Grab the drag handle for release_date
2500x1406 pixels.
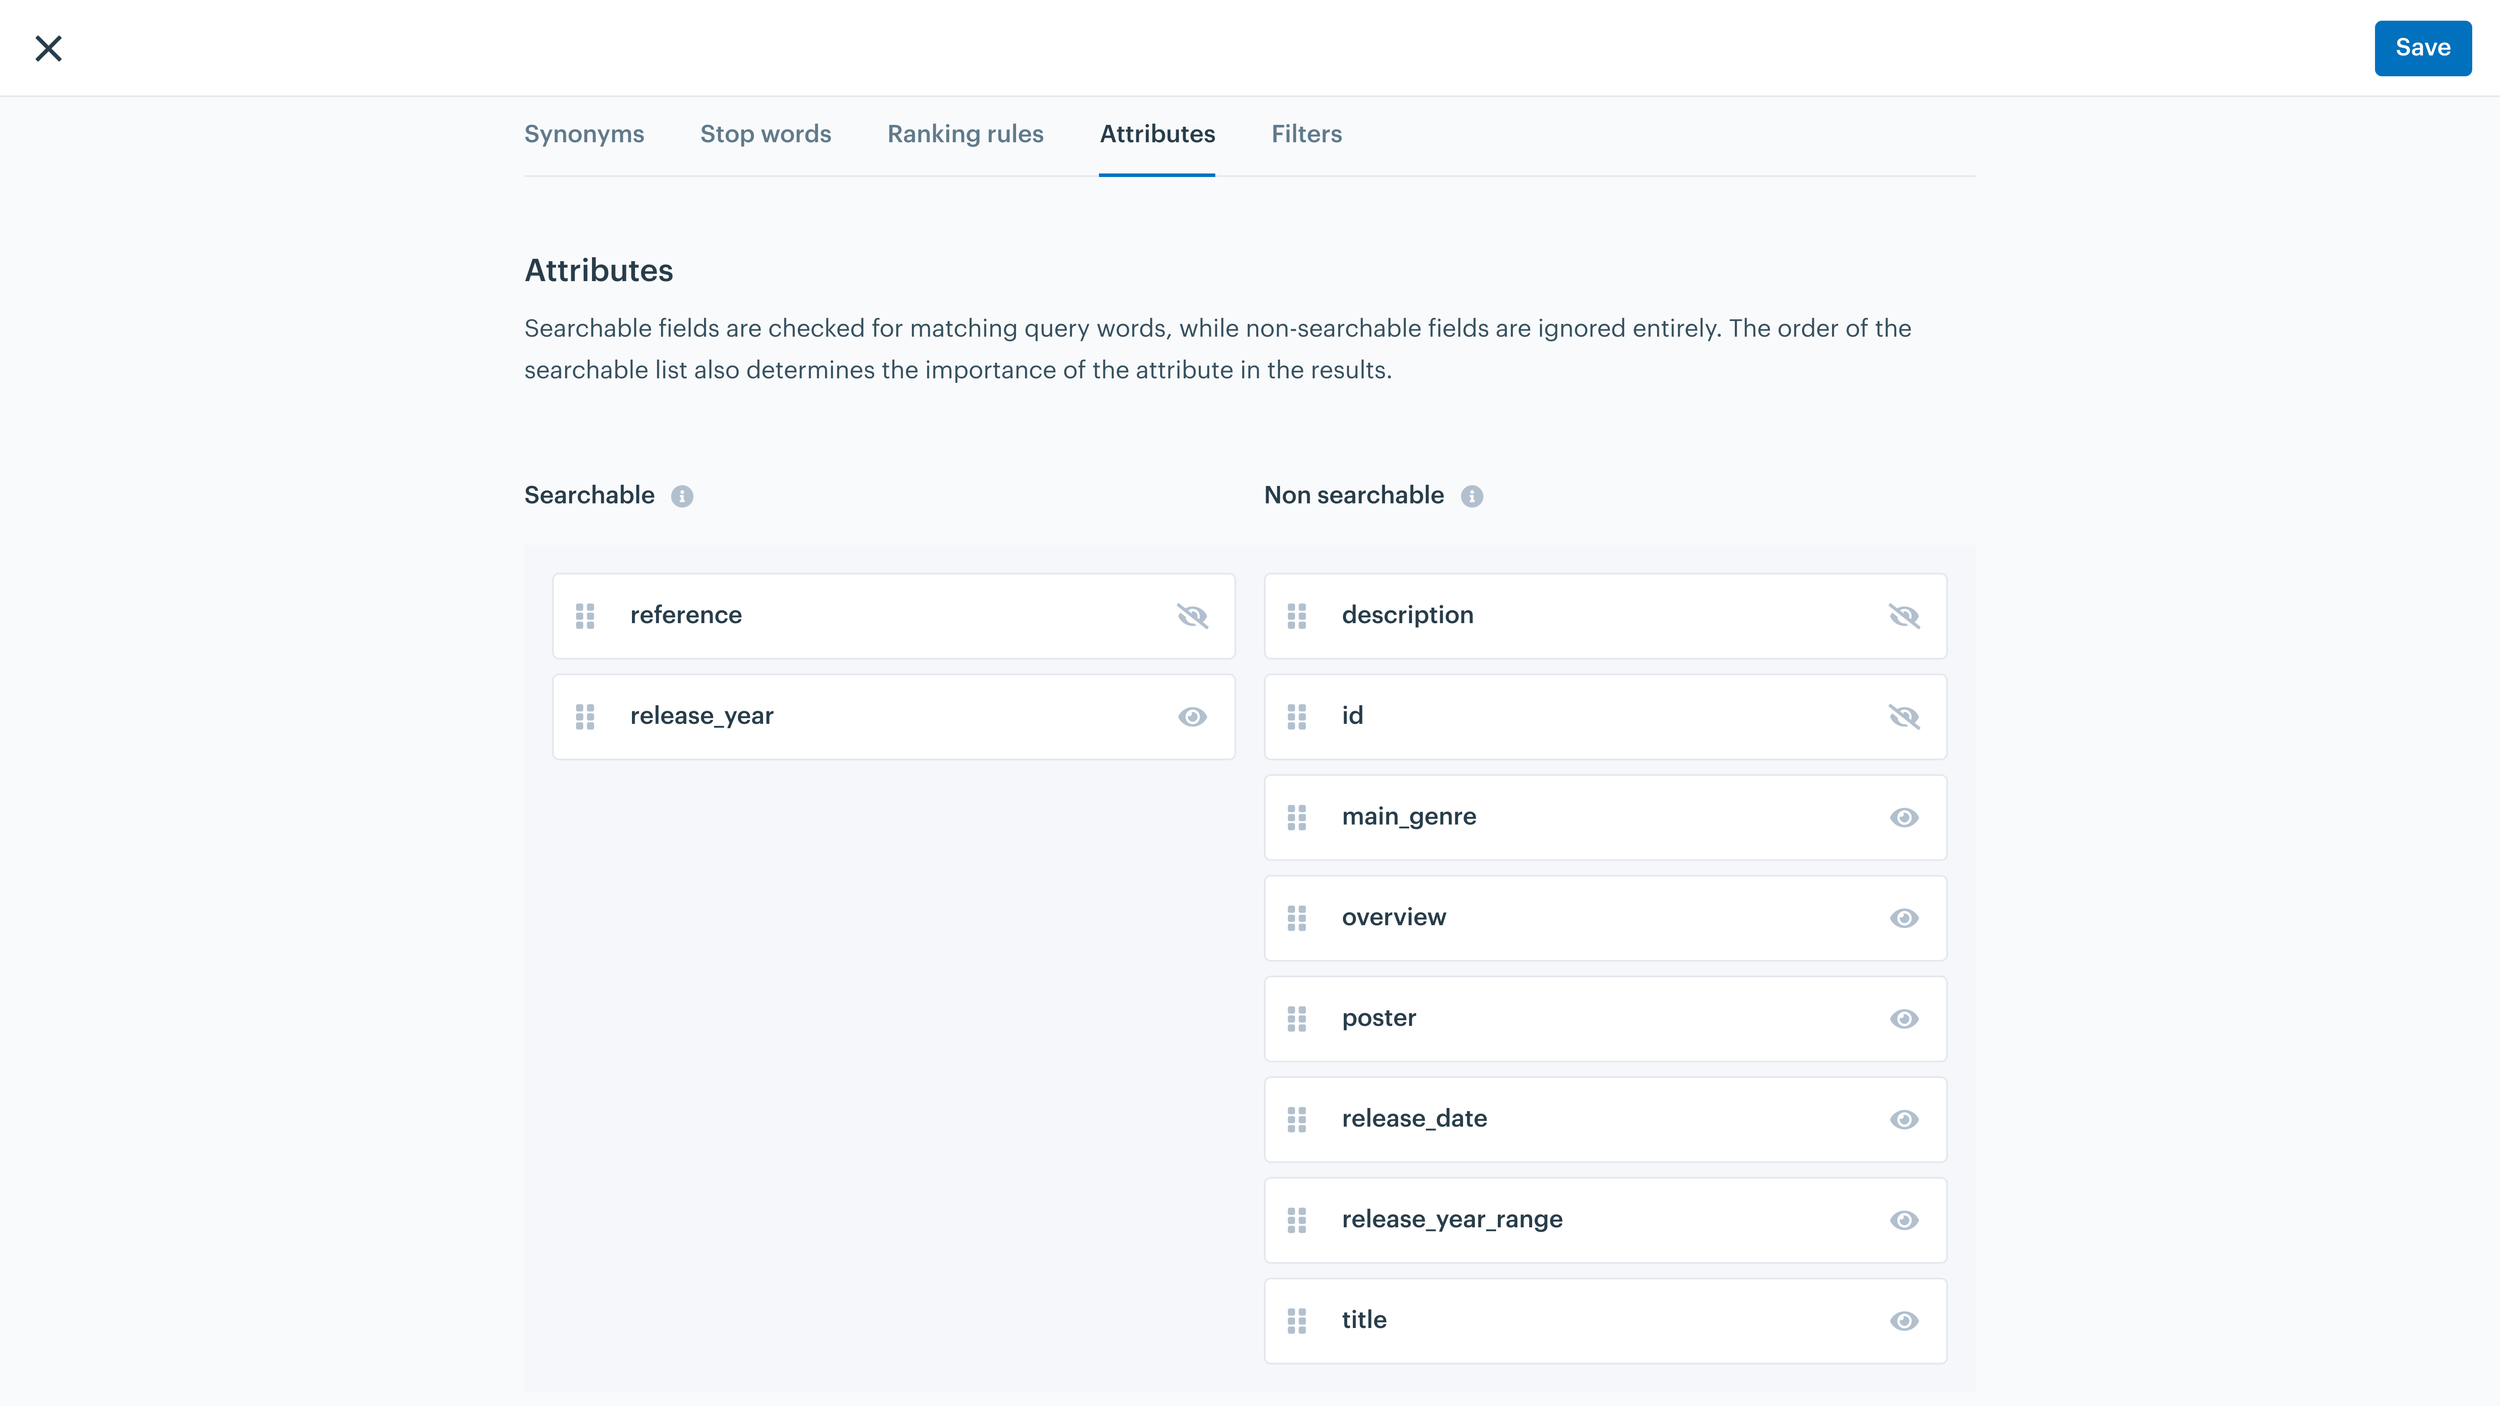click(1296, 1120)
